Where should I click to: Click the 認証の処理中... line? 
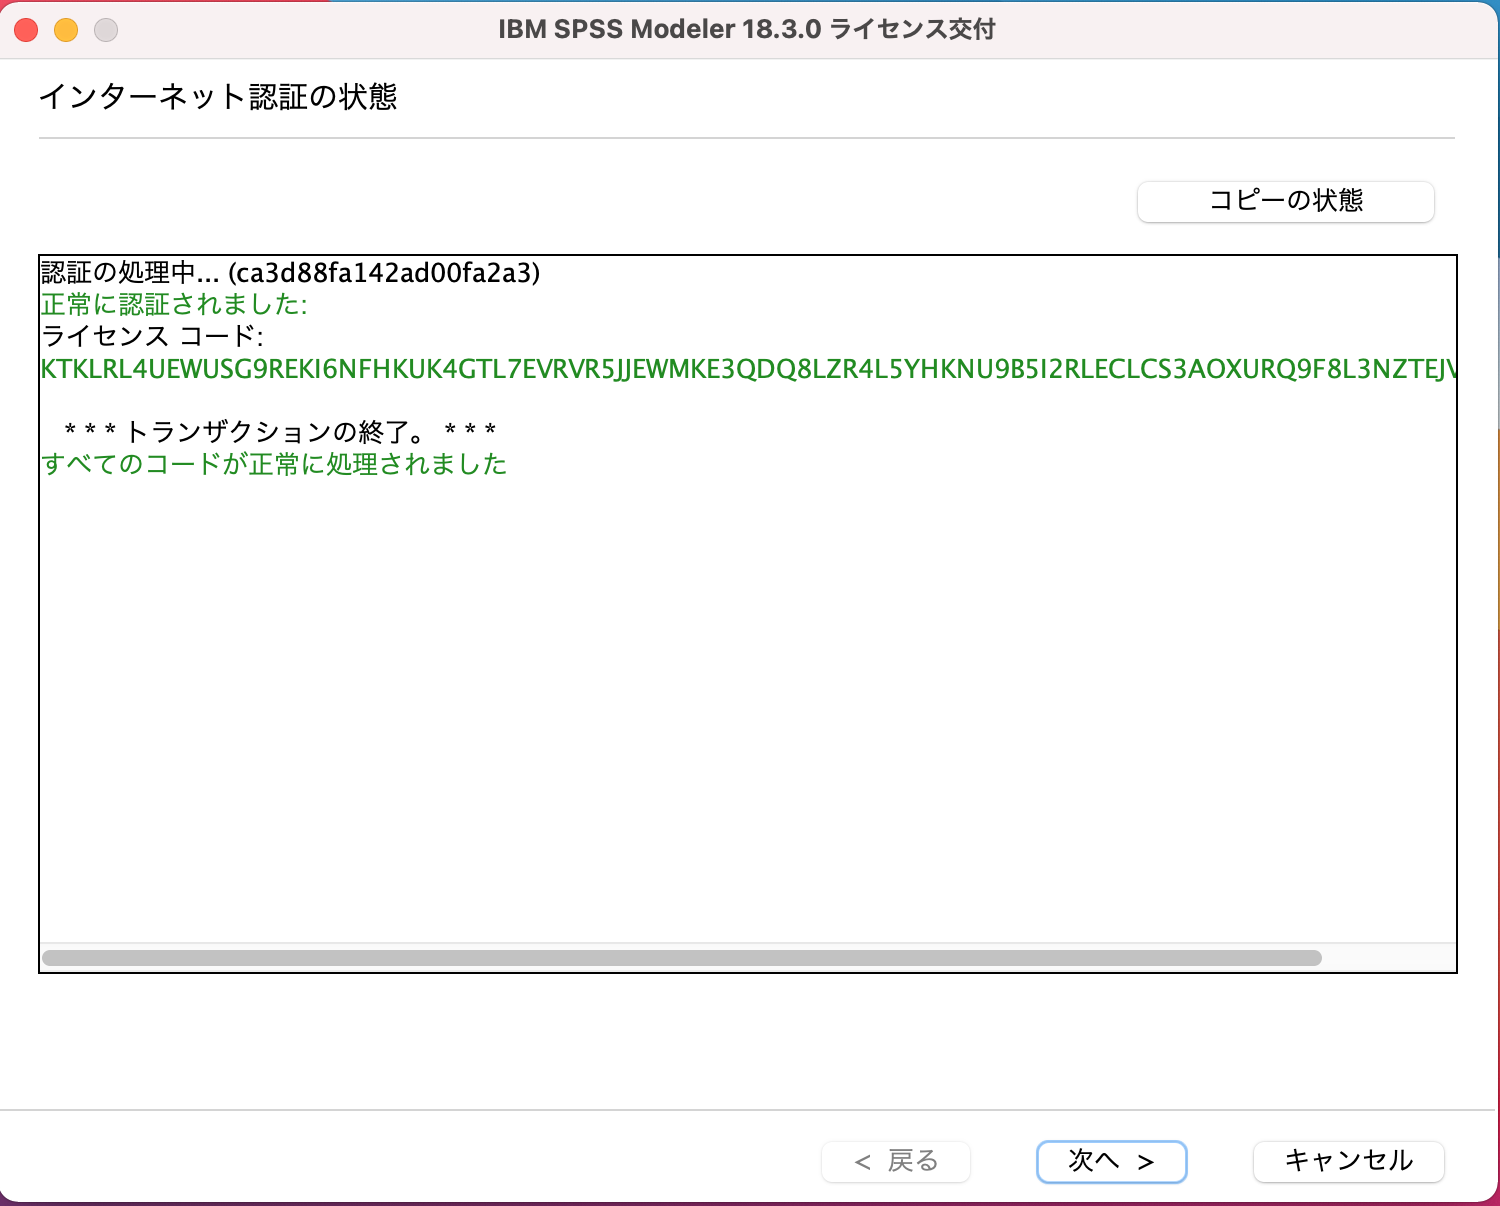(291, 272)
